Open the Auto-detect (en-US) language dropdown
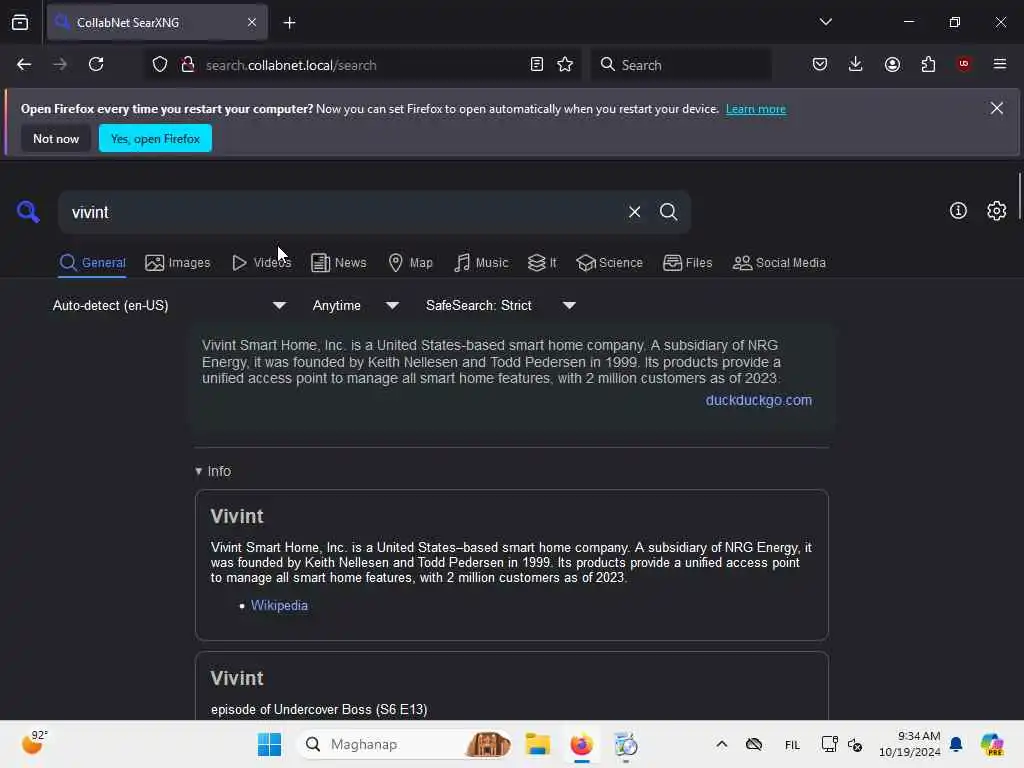Image resolution: width=1024 pixels, height=768 pixels. (169, 305)
